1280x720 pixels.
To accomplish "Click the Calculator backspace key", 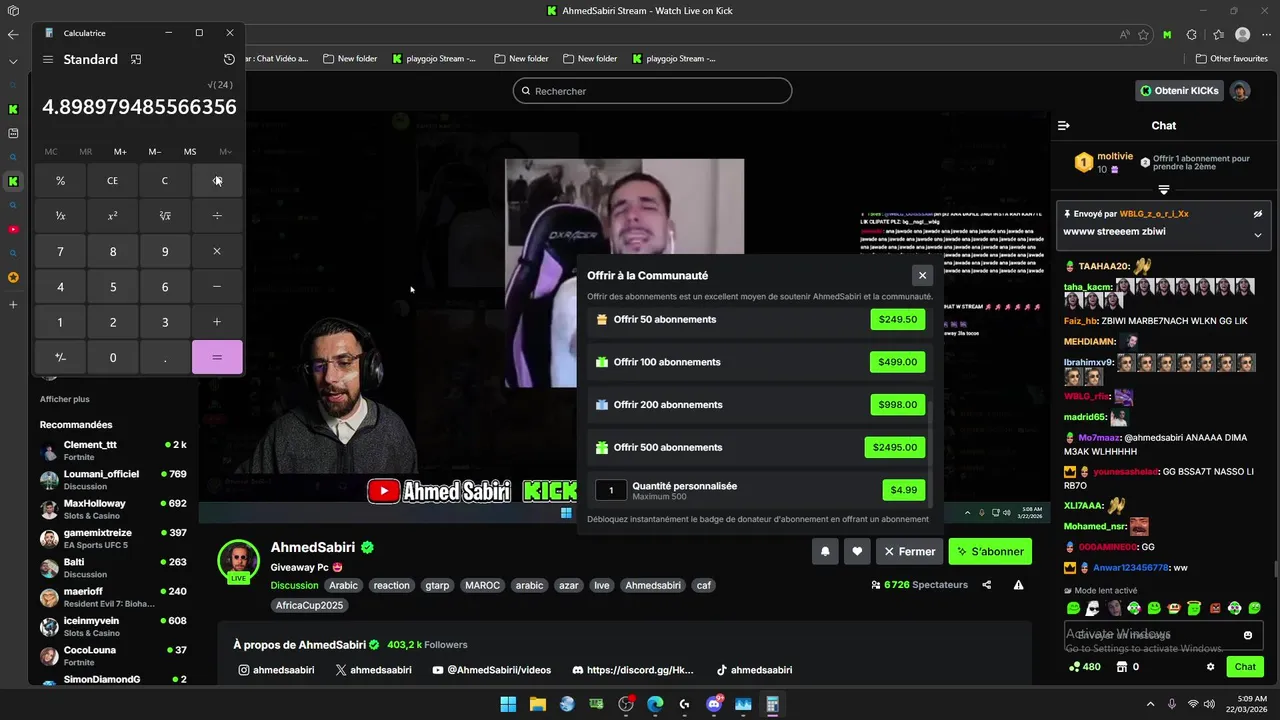I will (x=217, y=181).
